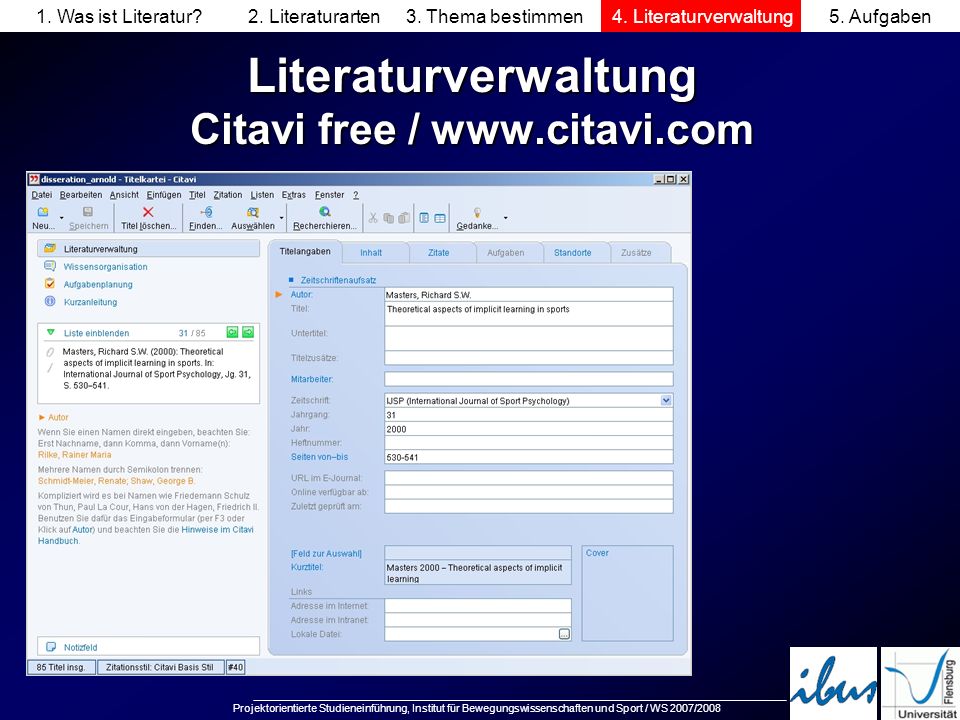Switch to the table view icon
960x720 pixels.
click(x=440, y=218)
